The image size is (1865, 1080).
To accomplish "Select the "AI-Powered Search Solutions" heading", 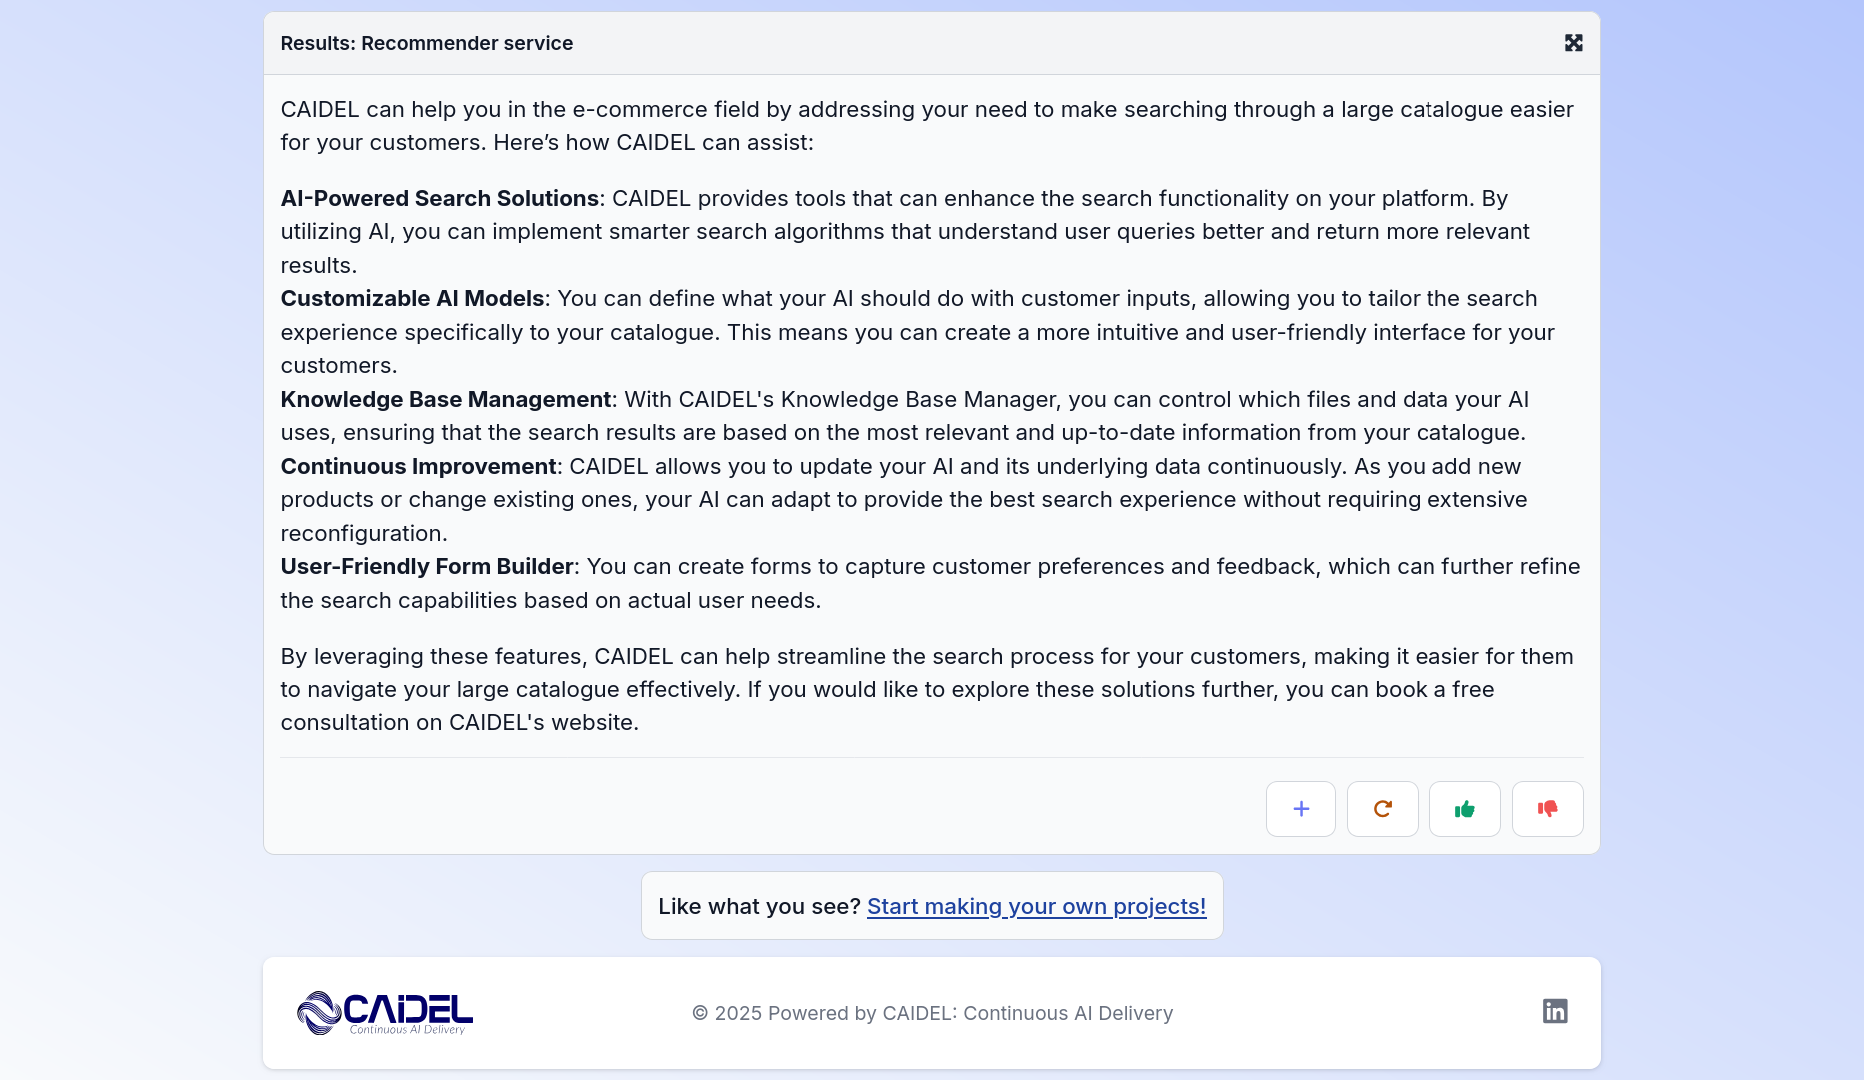I will [439, 198].
